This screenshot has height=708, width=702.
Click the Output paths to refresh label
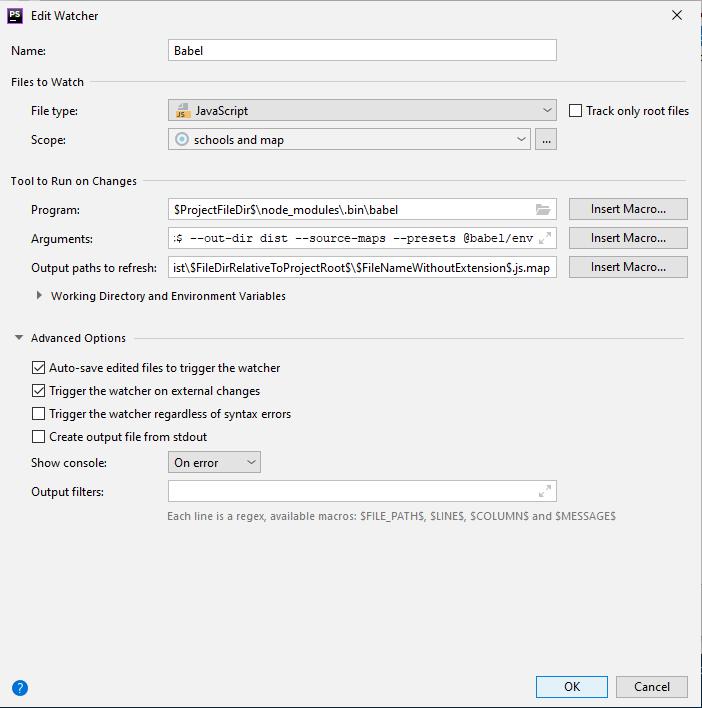tap(94, 268)
